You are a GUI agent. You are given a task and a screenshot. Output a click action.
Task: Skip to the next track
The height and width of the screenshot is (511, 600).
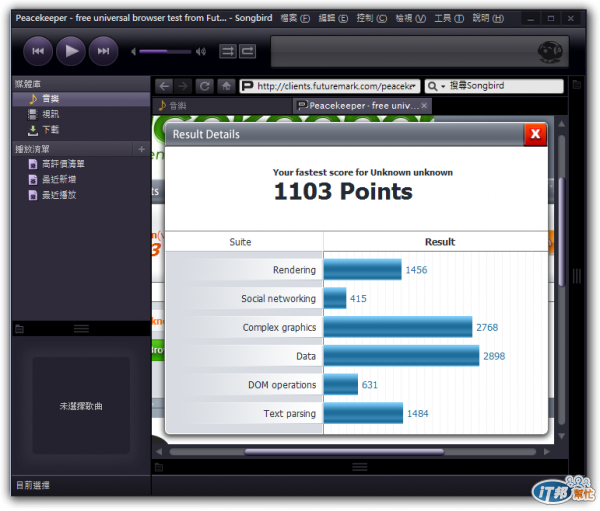103,51
